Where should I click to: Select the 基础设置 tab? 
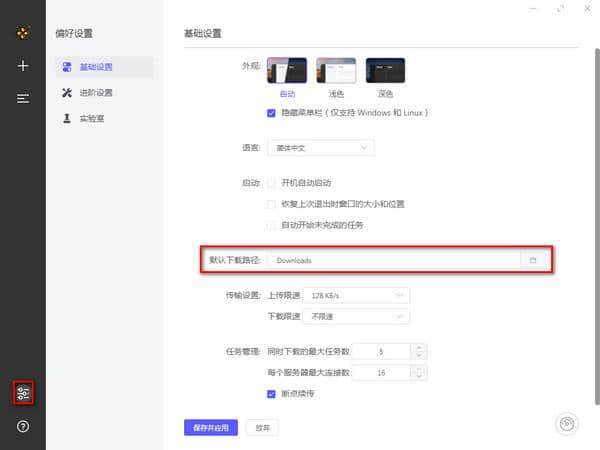pos(96,67)
